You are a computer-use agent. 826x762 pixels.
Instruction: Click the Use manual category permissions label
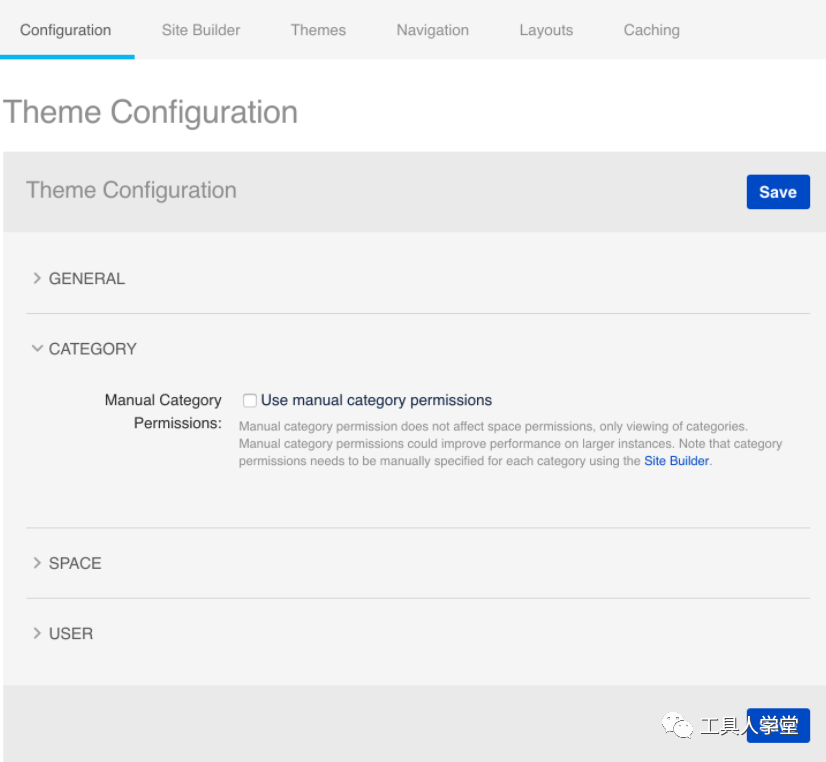(x=376, y=400)
